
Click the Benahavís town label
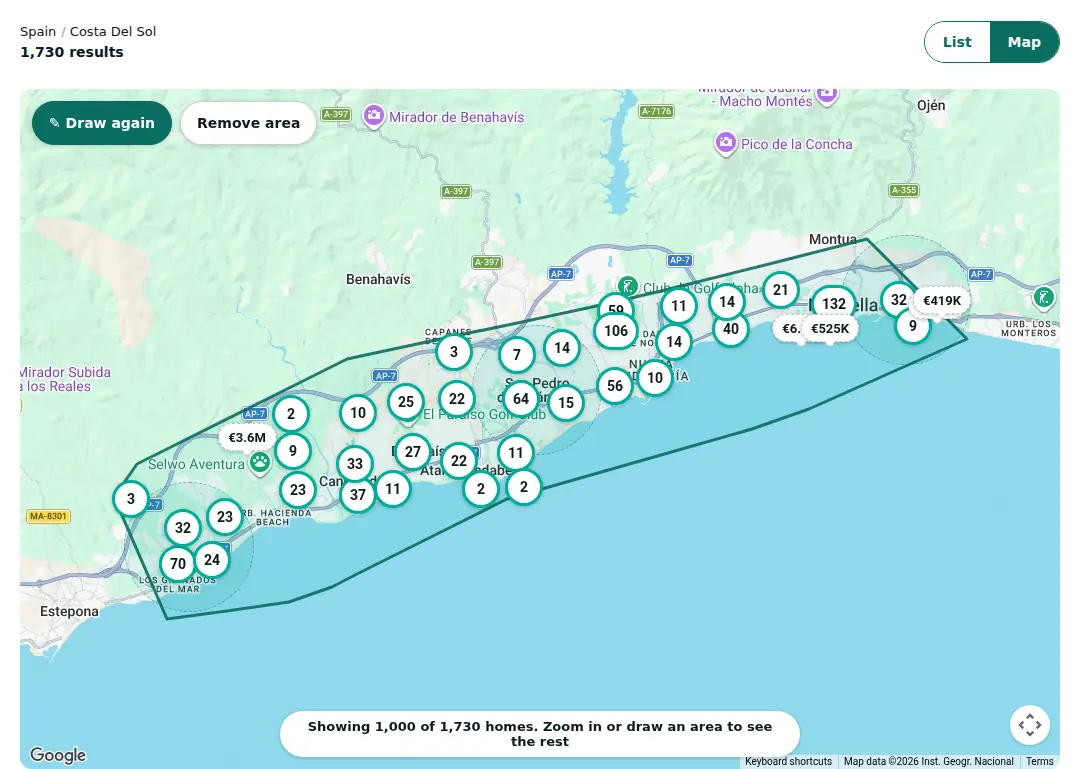(378, 279)
